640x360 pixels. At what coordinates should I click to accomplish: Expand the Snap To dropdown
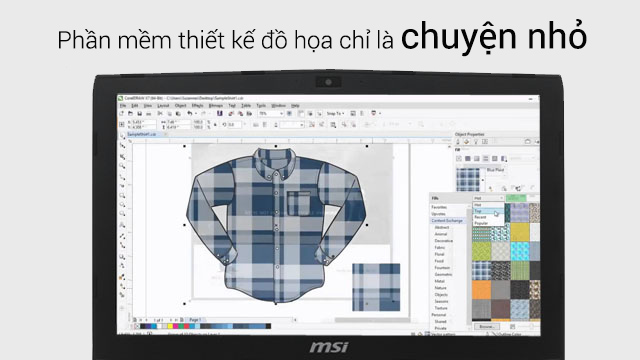tap(336, 113)
